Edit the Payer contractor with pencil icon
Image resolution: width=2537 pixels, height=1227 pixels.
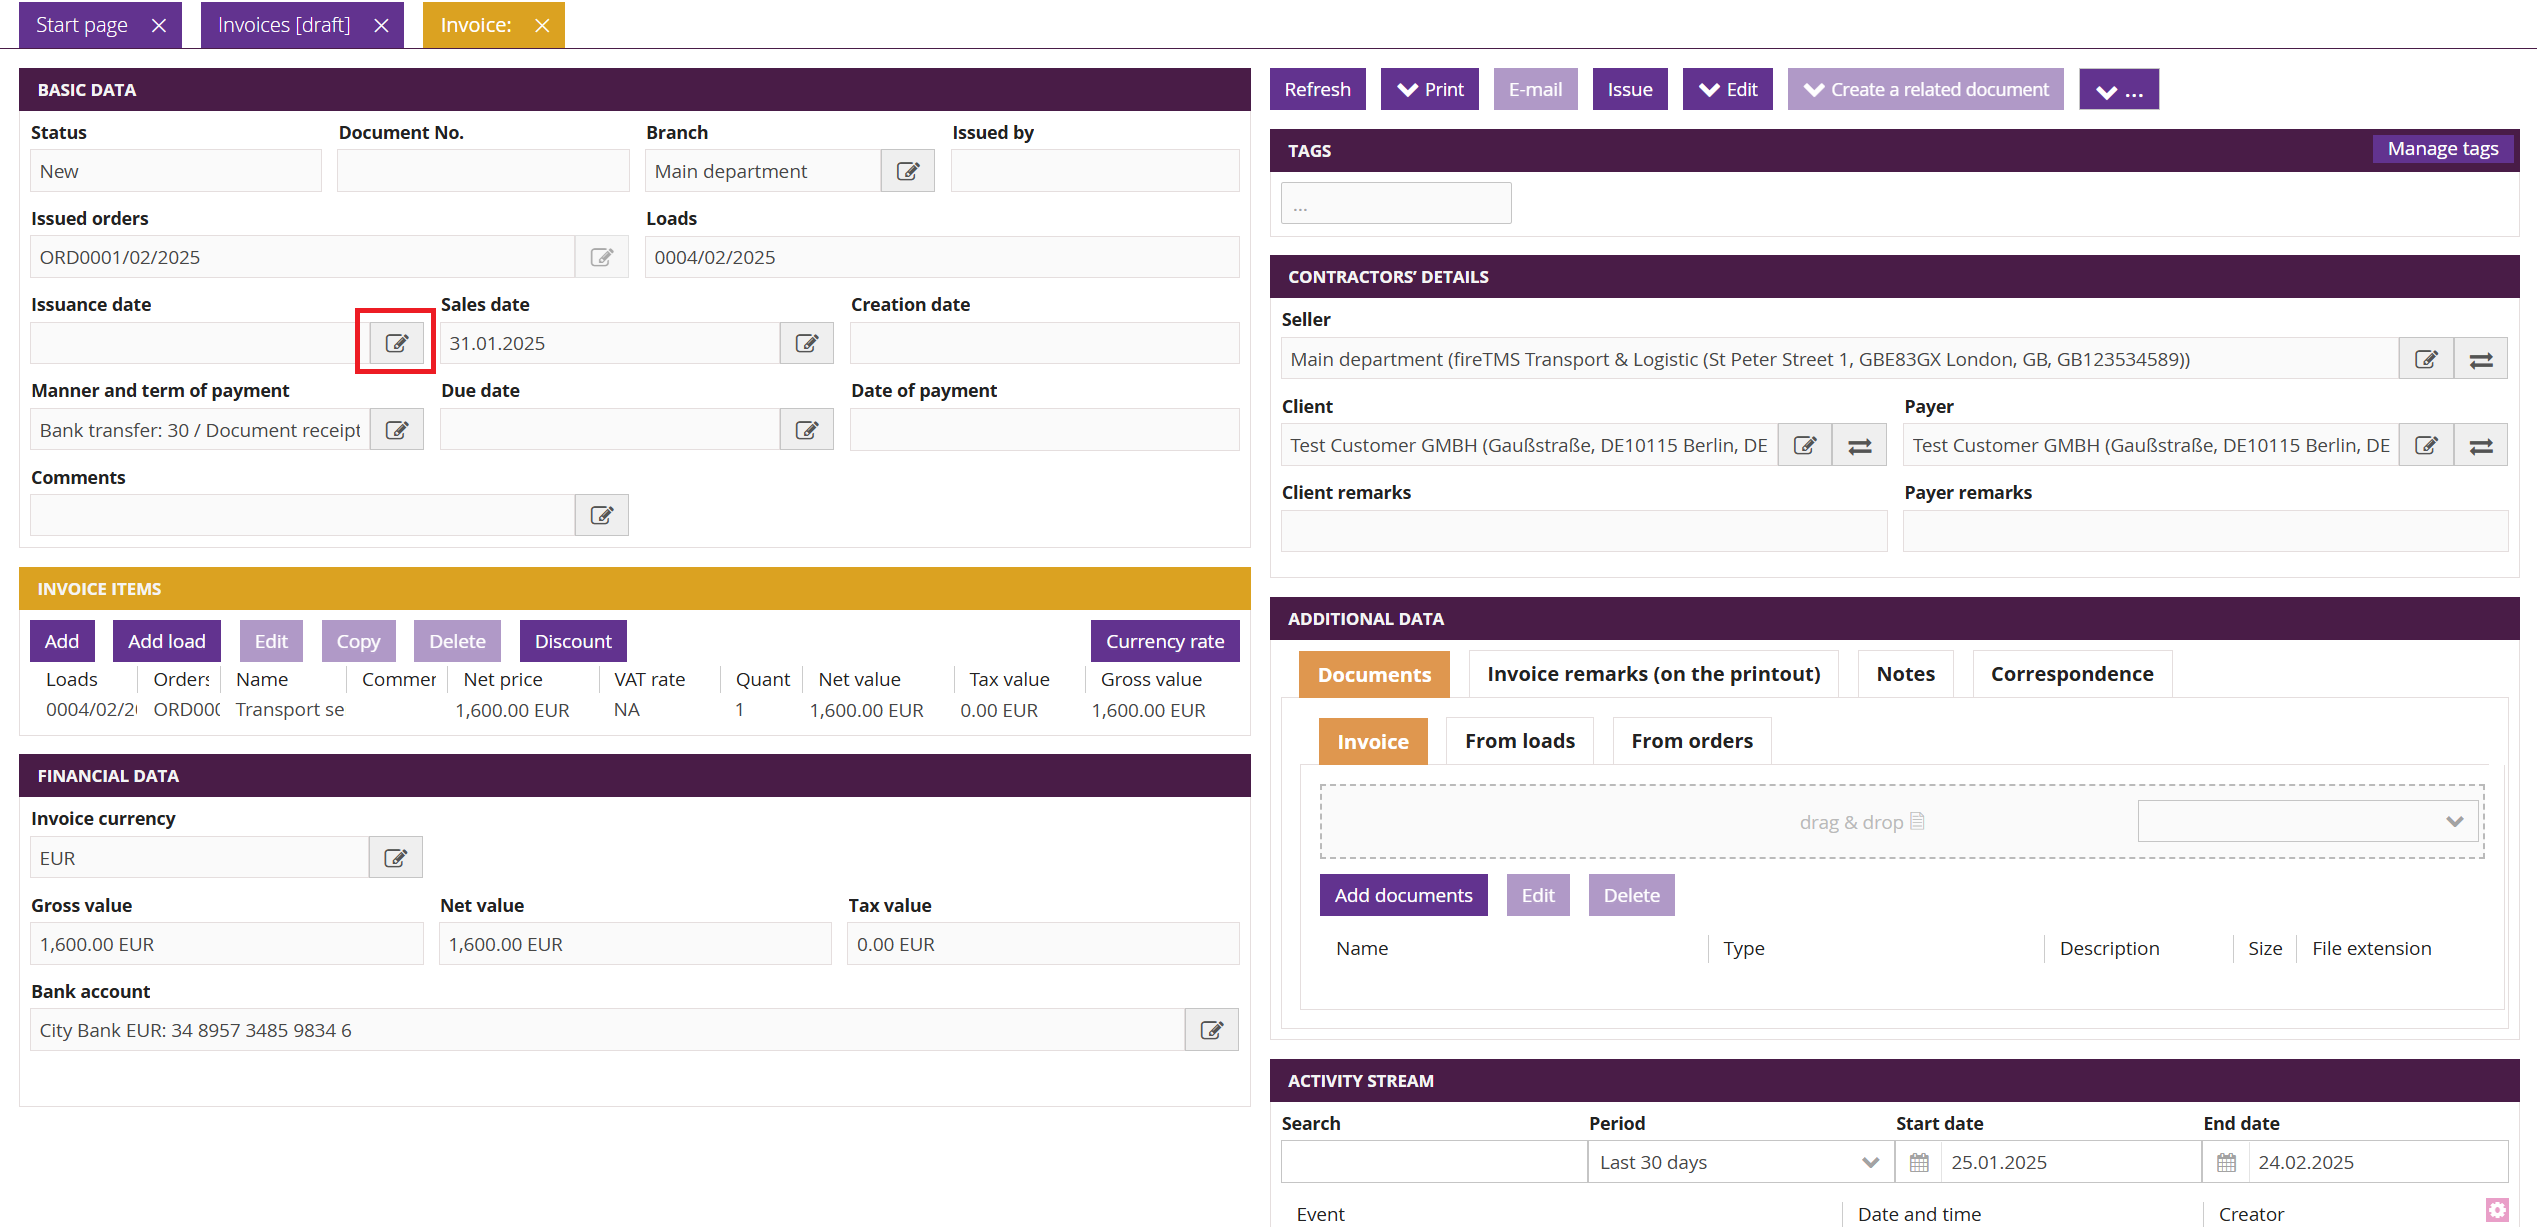click(x=2425, y=446)
